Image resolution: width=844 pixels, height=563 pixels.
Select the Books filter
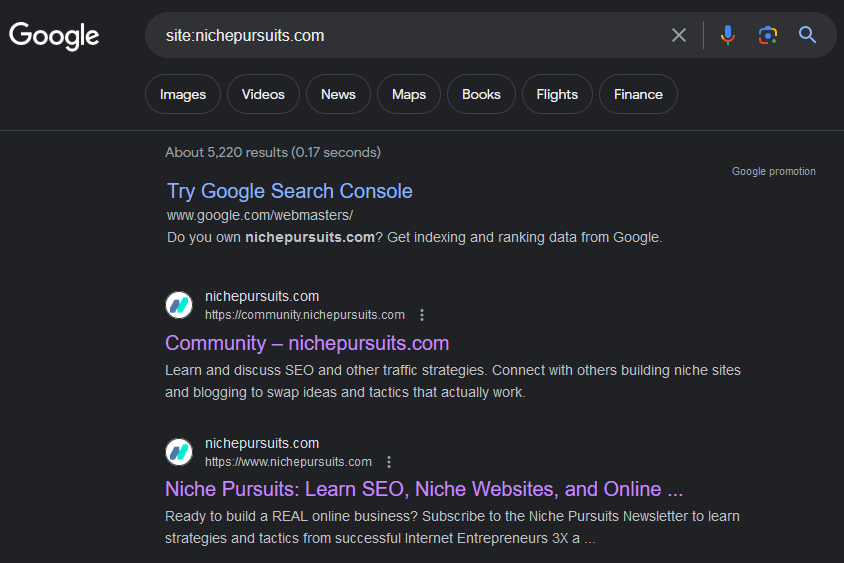pyautogui.click(x=481, y=94)
